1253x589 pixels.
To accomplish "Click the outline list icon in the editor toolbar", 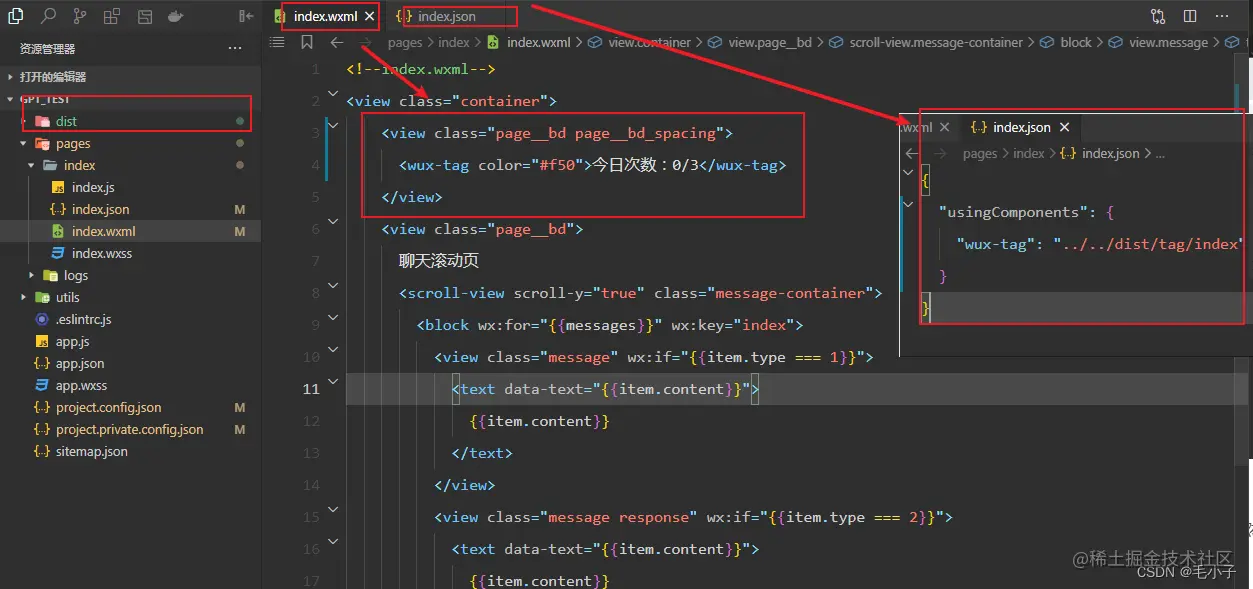I will tap(277, 42).
